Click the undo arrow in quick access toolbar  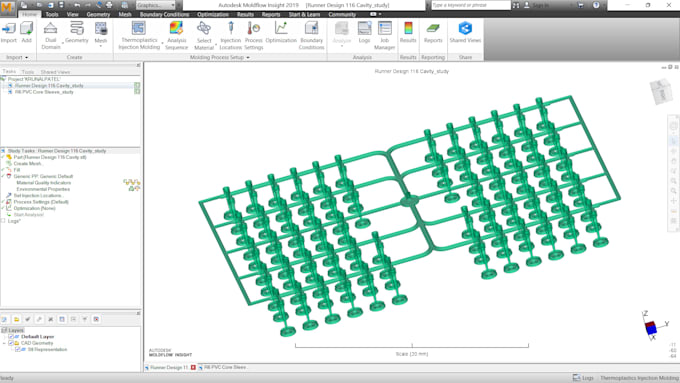point(77,5)
